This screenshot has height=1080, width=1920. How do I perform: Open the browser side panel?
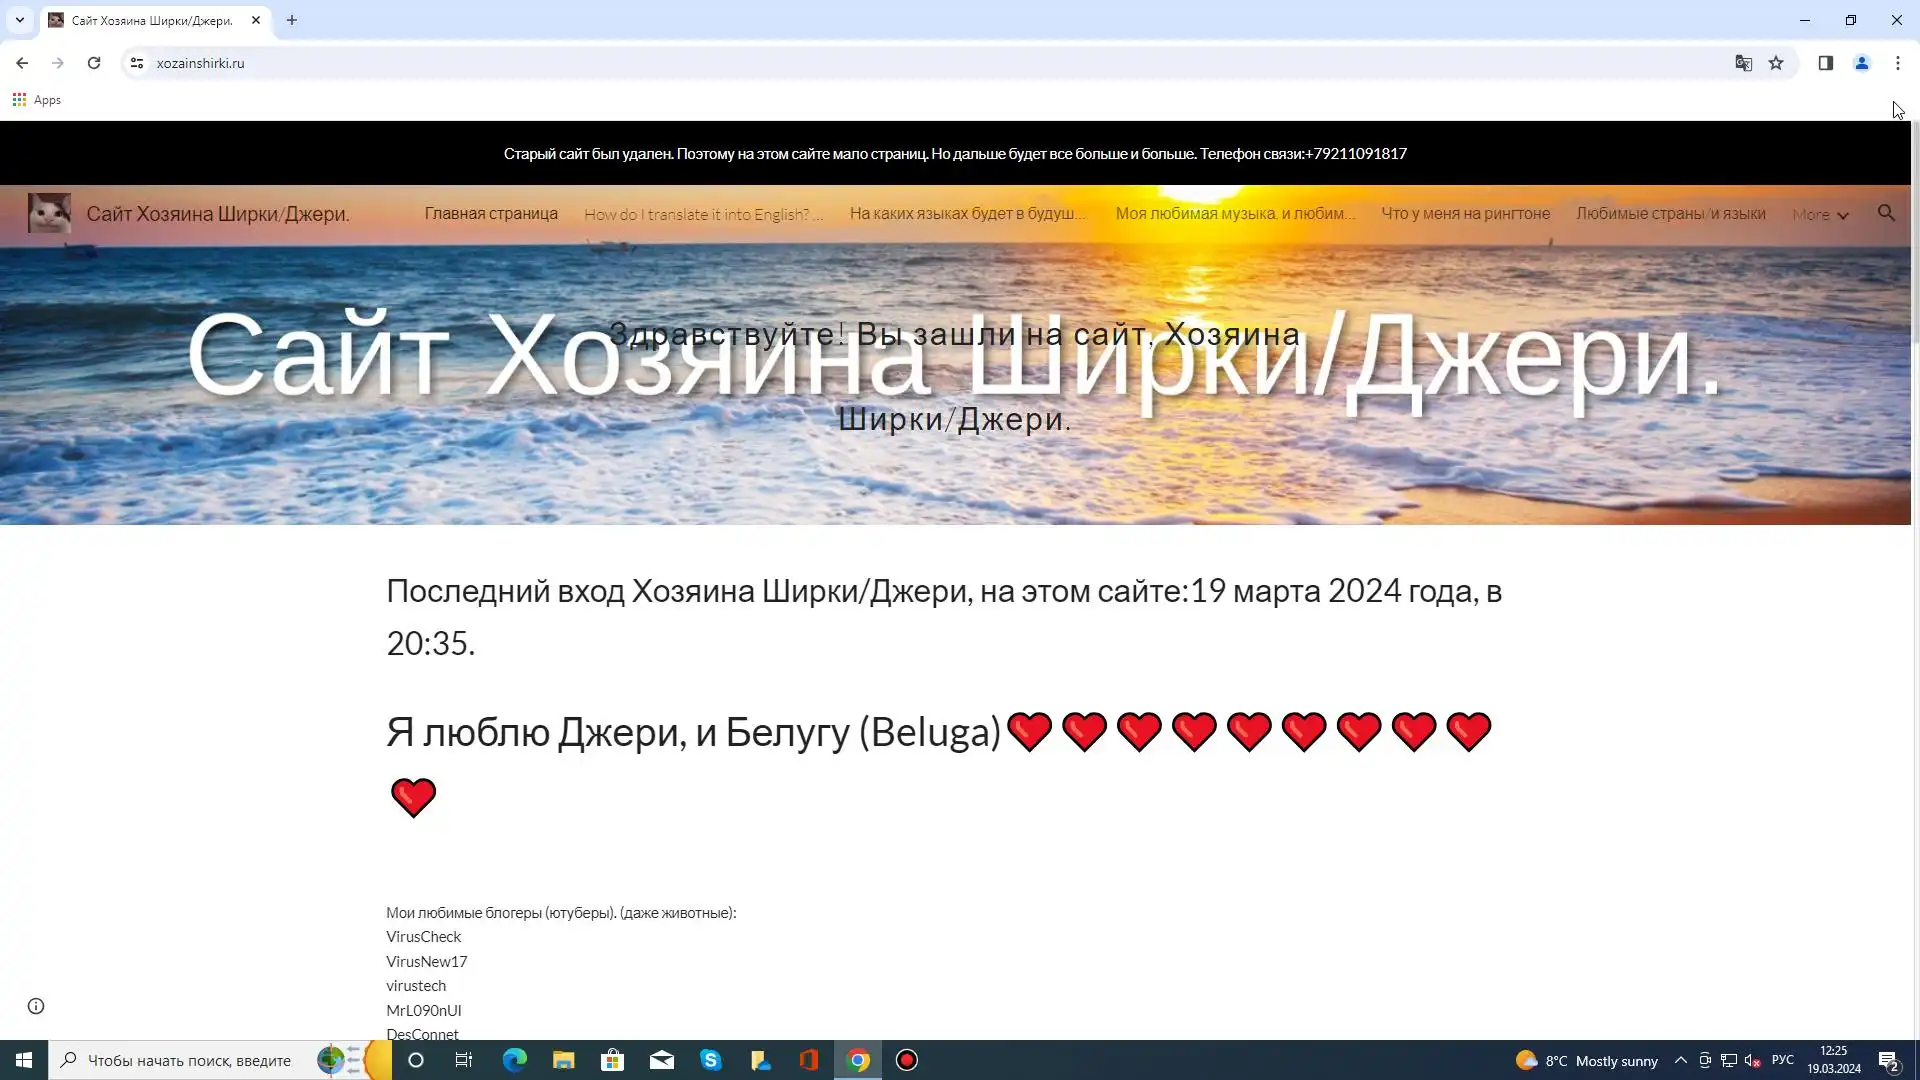point(1825,63)
